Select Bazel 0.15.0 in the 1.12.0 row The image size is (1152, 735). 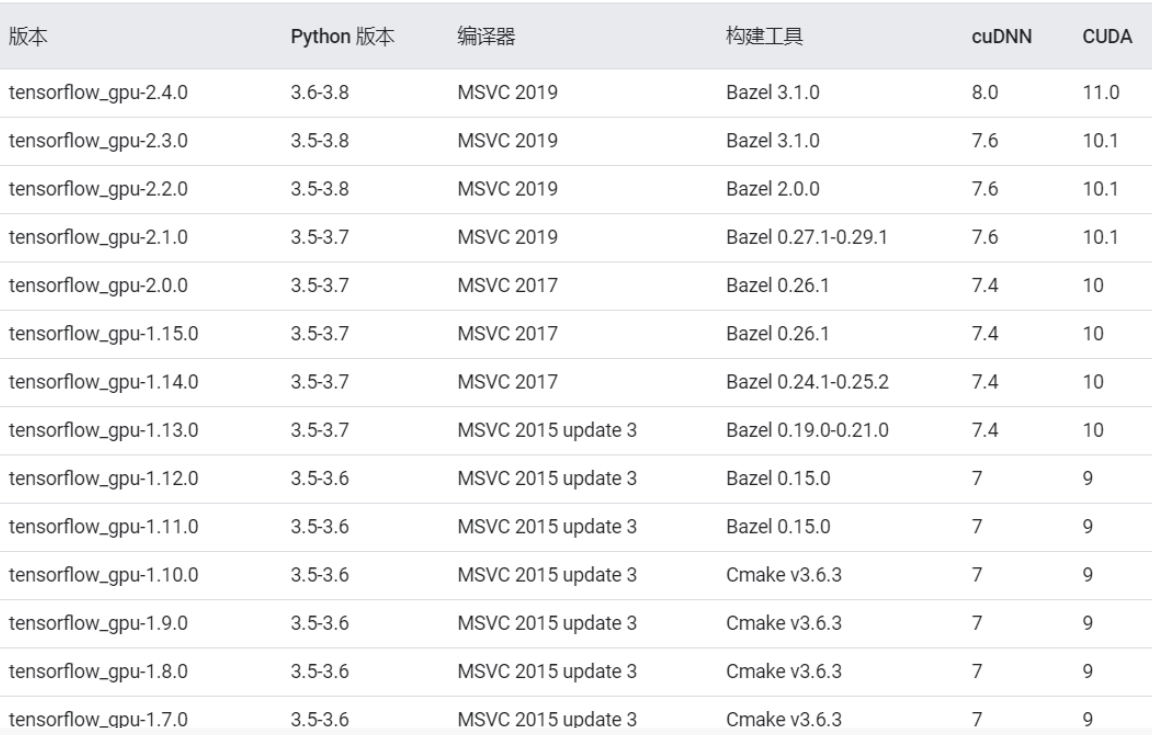point(778,478)
